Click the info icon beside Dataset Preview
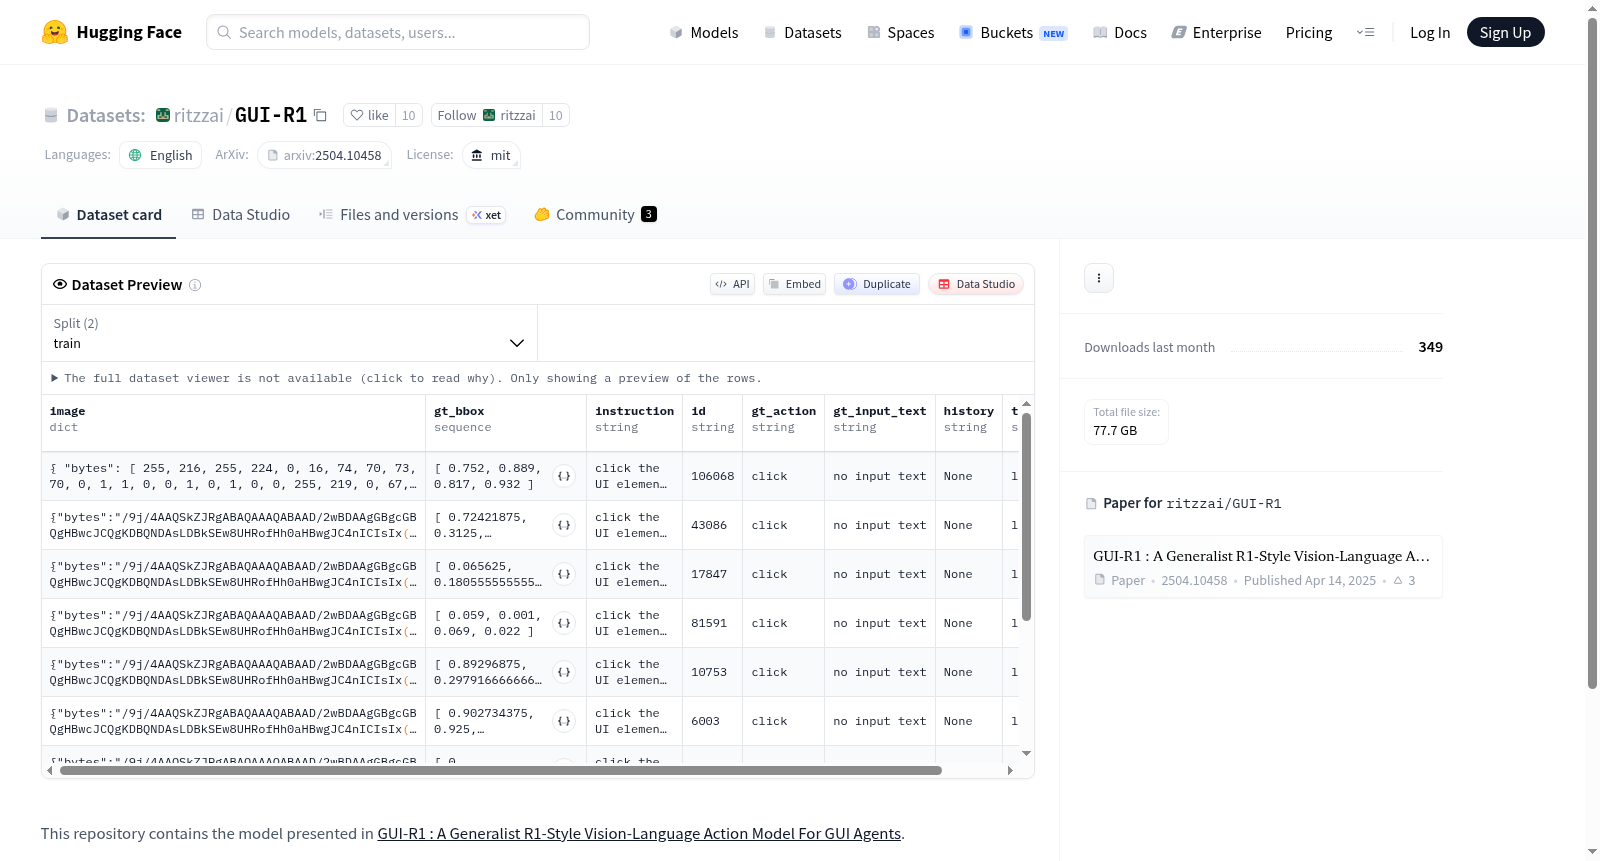Viewport: 1600px width, 861px height. click(x=195, y=285)
